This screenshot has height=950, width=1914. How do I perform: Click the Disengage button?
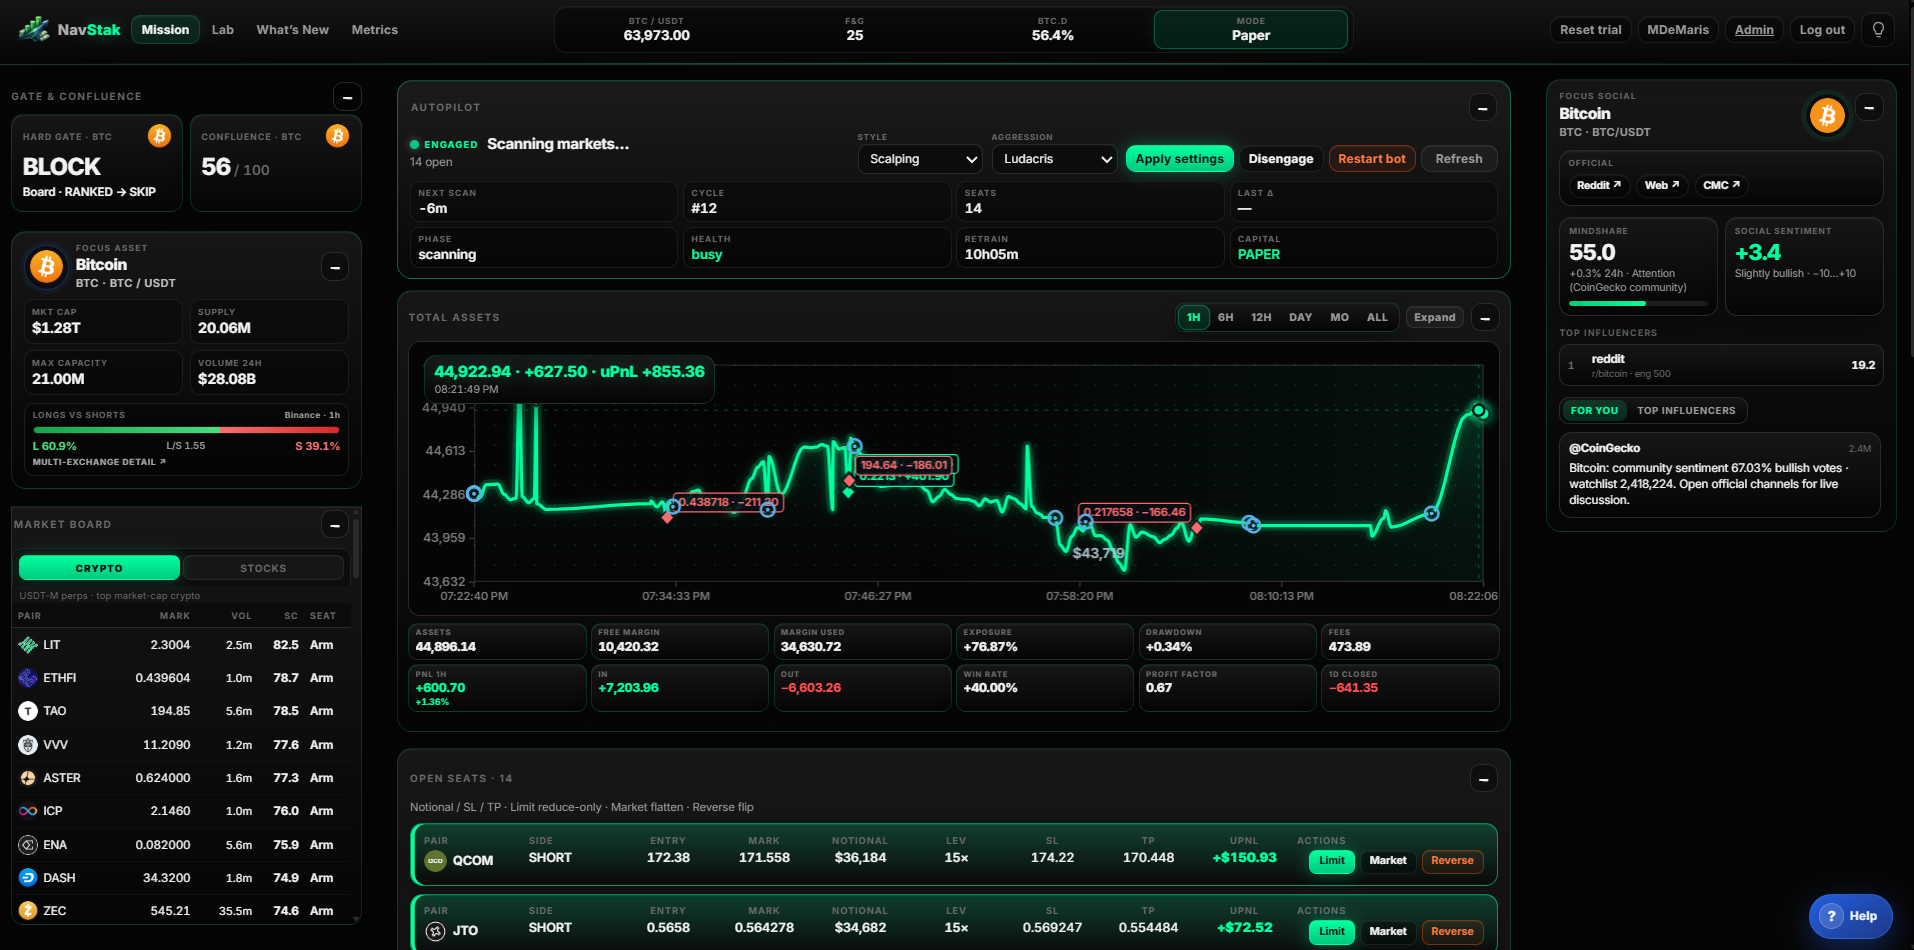(x=1280, y=159)
